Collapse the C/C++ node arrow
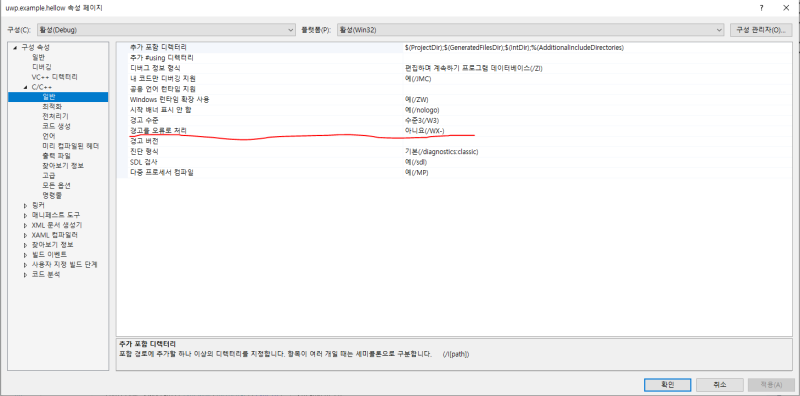Screen dimensions: 800x396 [x=26, y=87]
